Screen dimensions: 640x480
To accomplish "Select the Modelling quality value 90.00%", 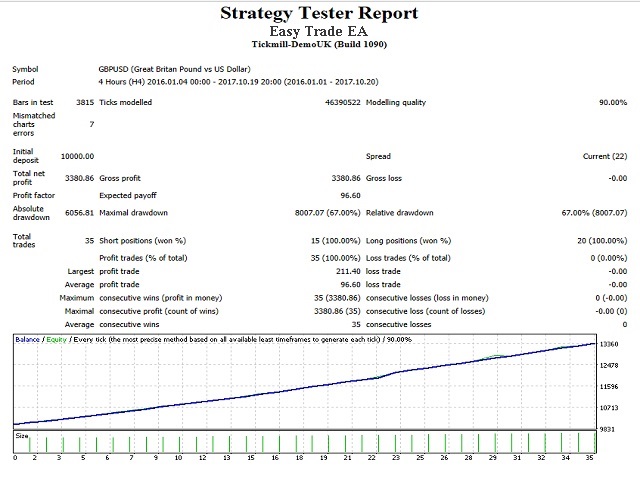I will tap(613, 102).
